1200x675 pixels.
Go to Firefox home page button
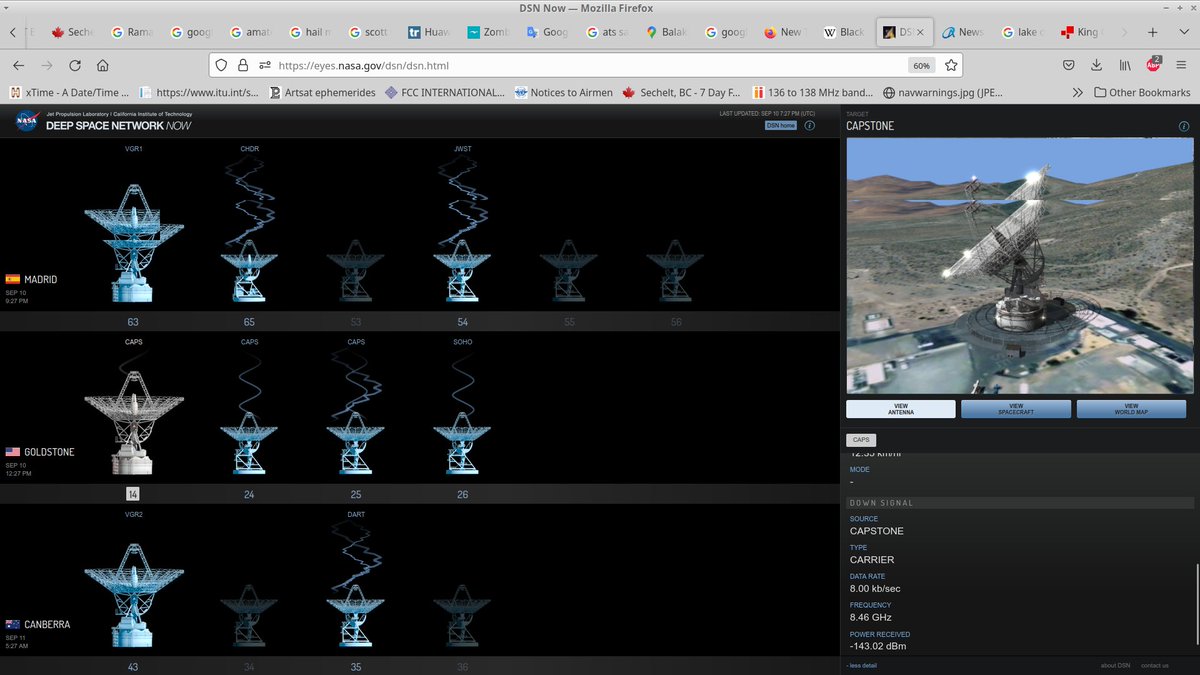coord(103,65)
